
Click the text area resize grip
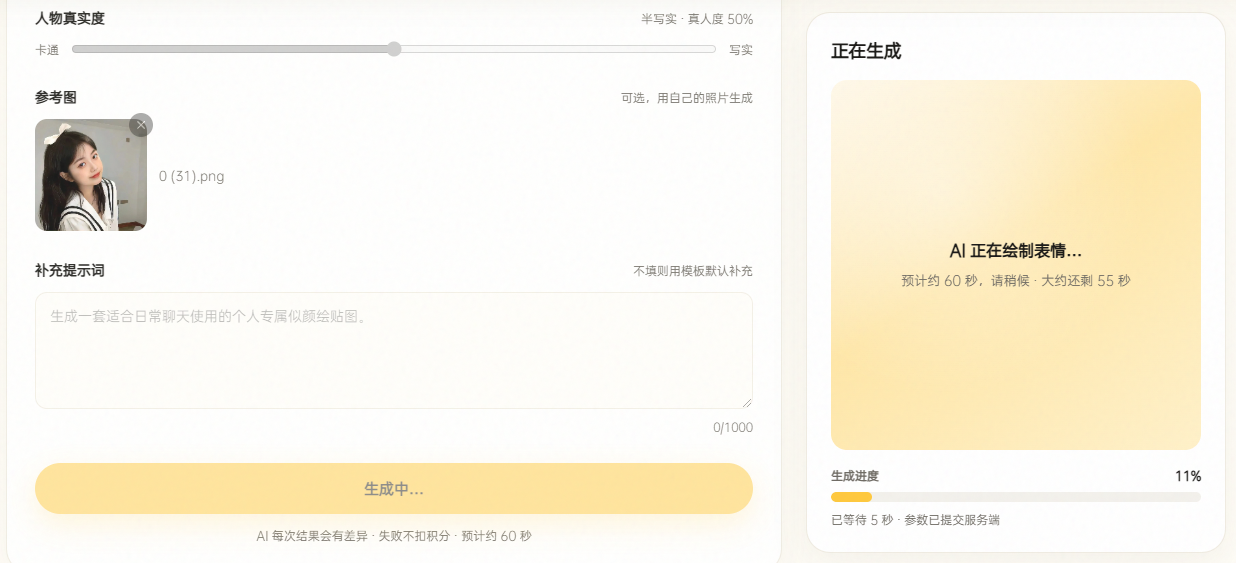[746, 402]
